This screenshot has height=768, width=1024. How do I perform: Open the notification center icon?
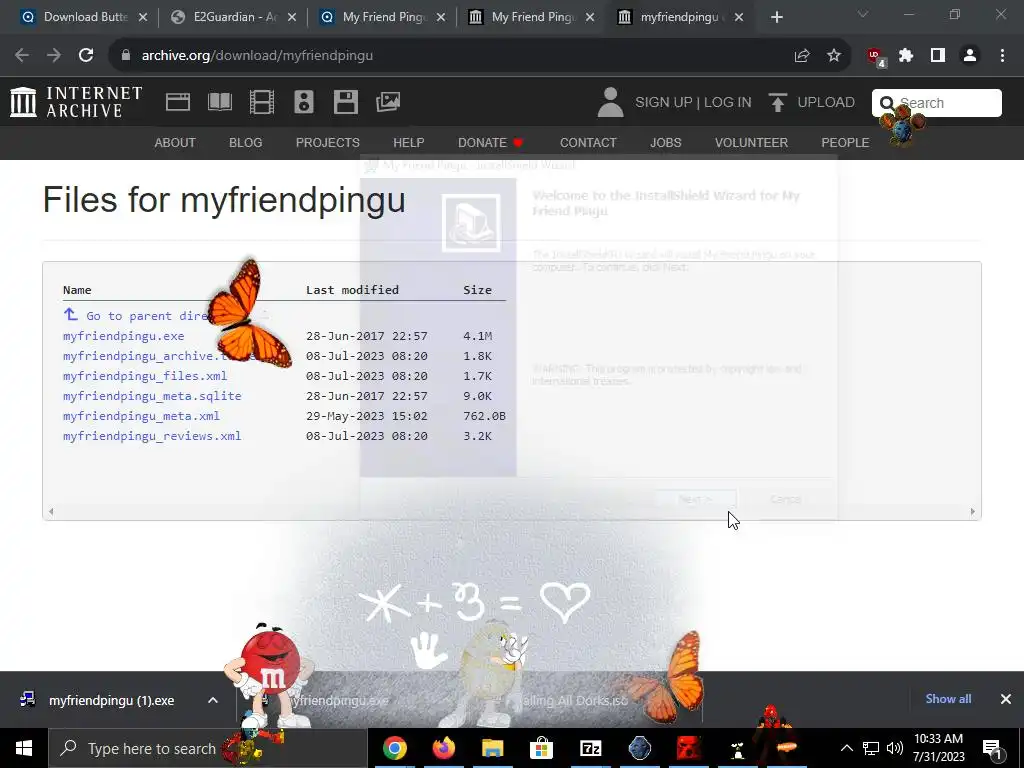992,748
